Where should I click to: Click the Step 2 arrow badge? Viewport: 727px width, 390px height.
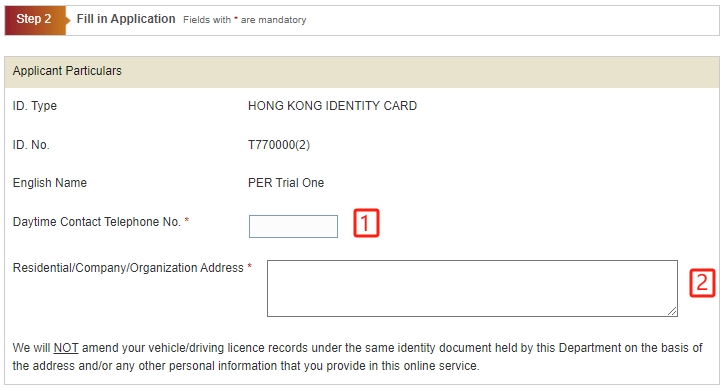click(x=35, y=19)
